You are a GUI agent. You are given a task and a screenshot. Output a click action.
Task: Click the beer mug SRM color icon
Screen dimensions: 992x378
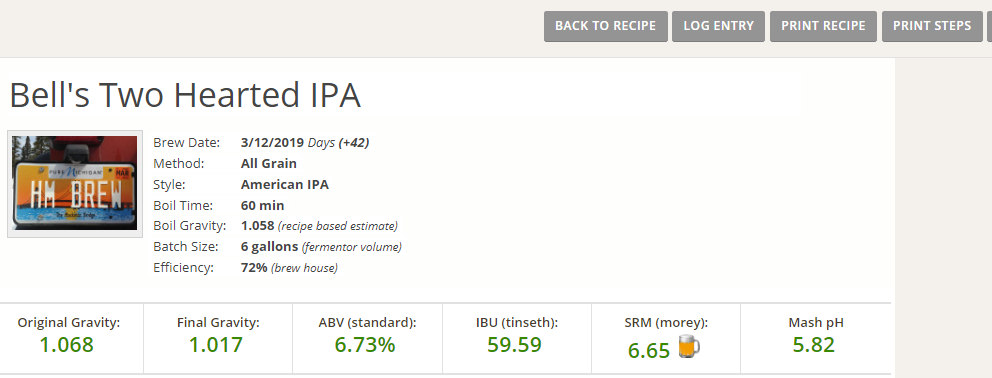click(x=689, y=347)
